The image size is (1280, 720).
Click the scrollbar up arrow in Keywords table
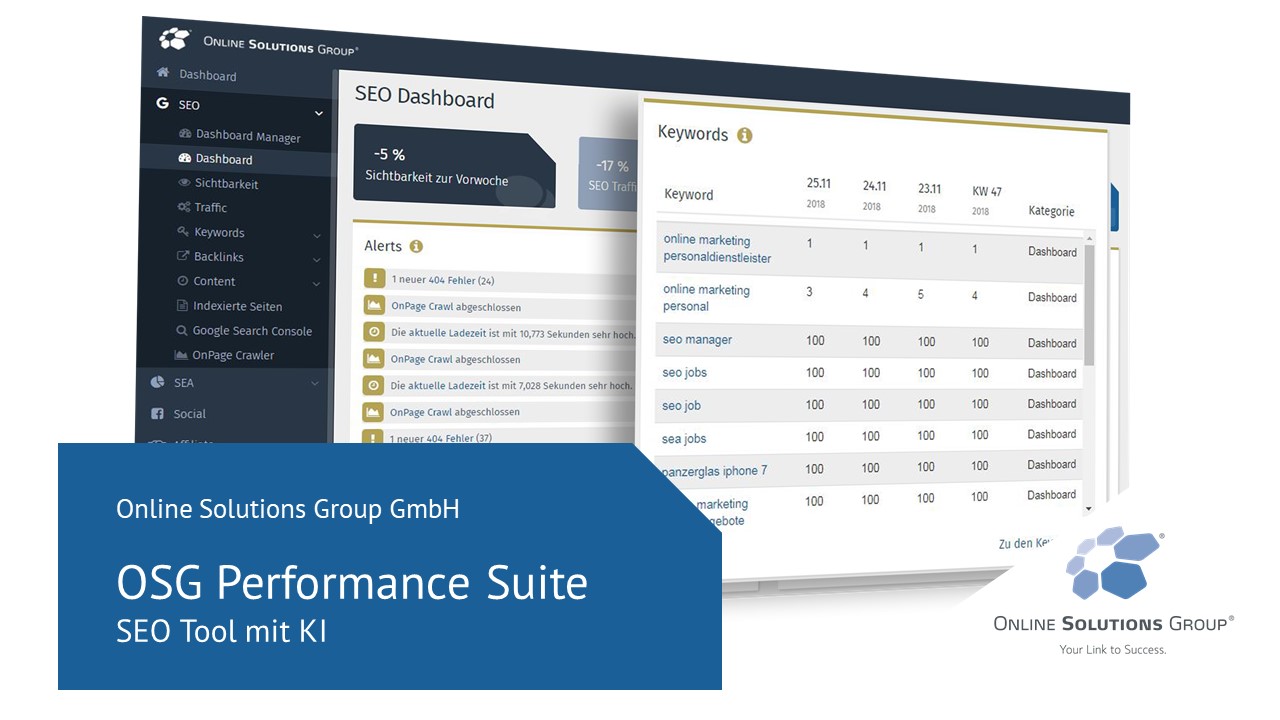pyautogui.click(x=1090, y=238)
